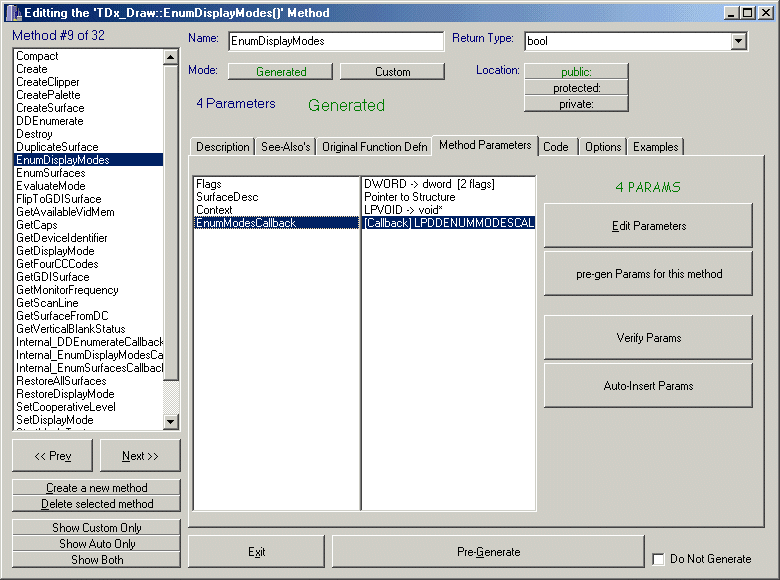Image resolution: width=780 pixels, height=580 pixels.
Task: Click the Edit Parameters button
Action: [x=648, y=226]
